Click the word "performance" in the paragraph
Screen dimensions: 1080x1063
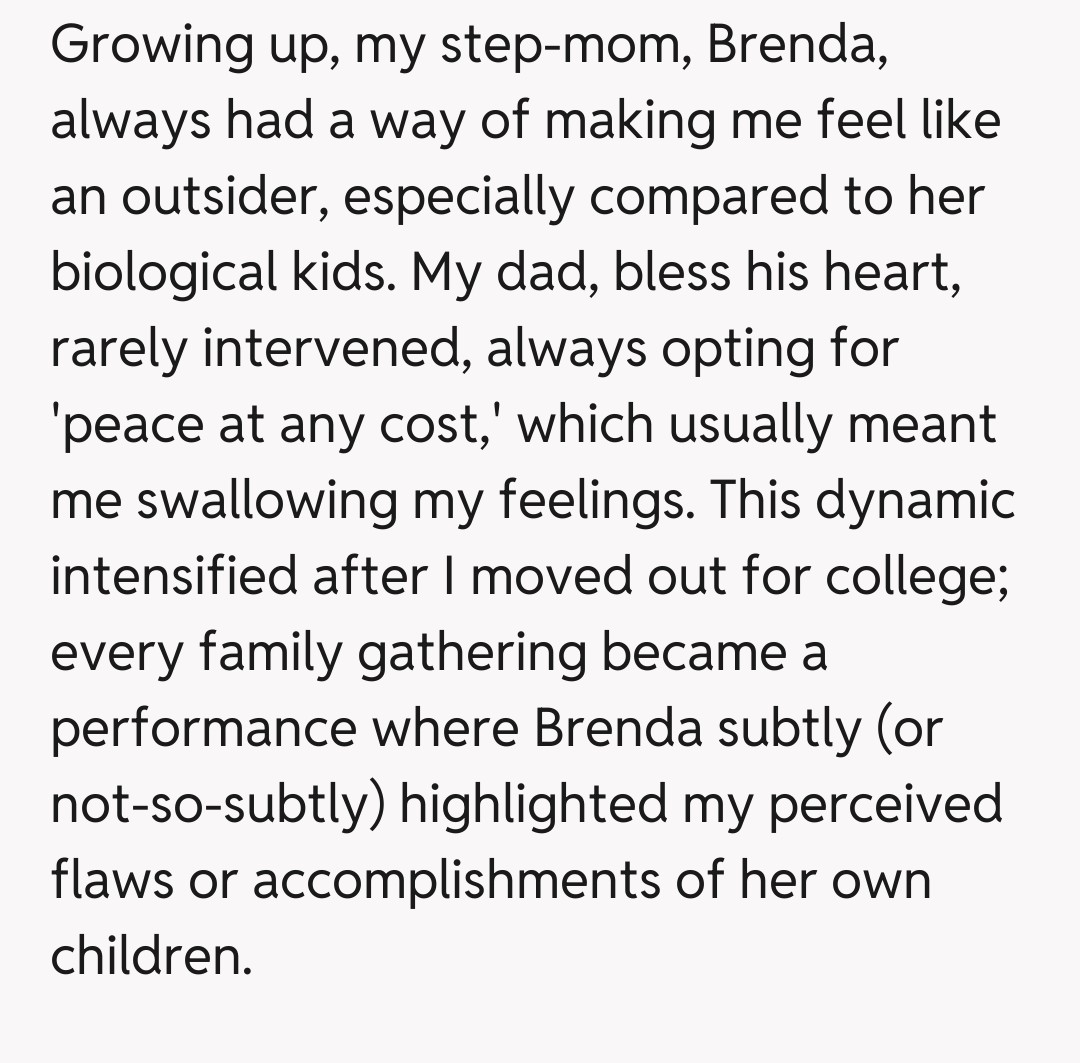[203, 729]
